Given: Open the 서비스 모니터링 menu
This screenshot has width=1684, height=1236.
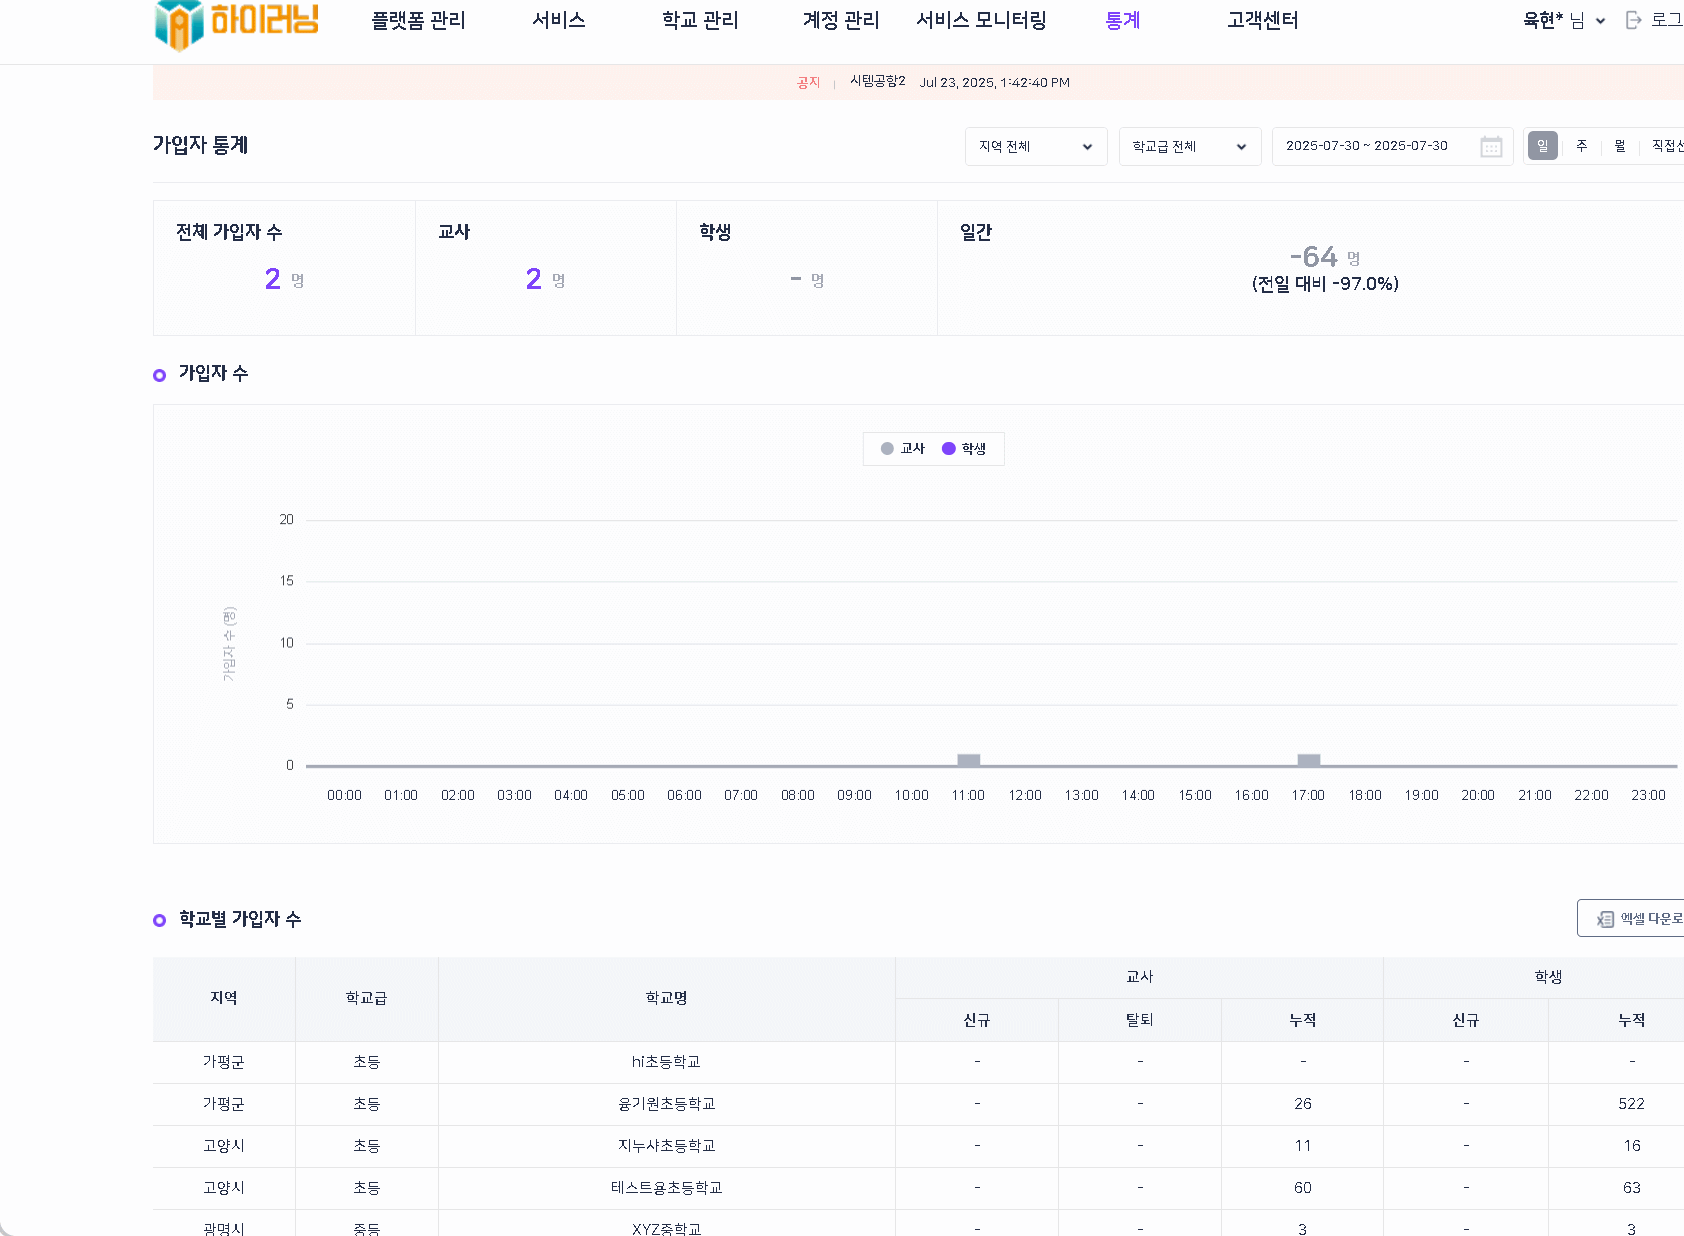Looking at the screenshot, I should tap(981, 21).
